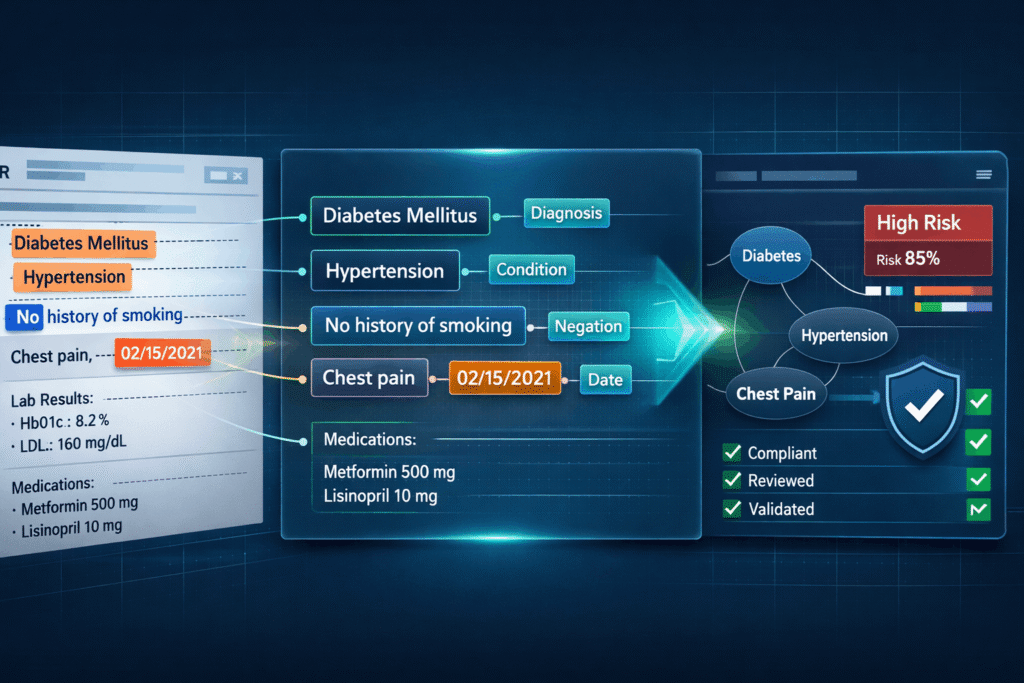Click the Negation label tag

tap(590, 325)
